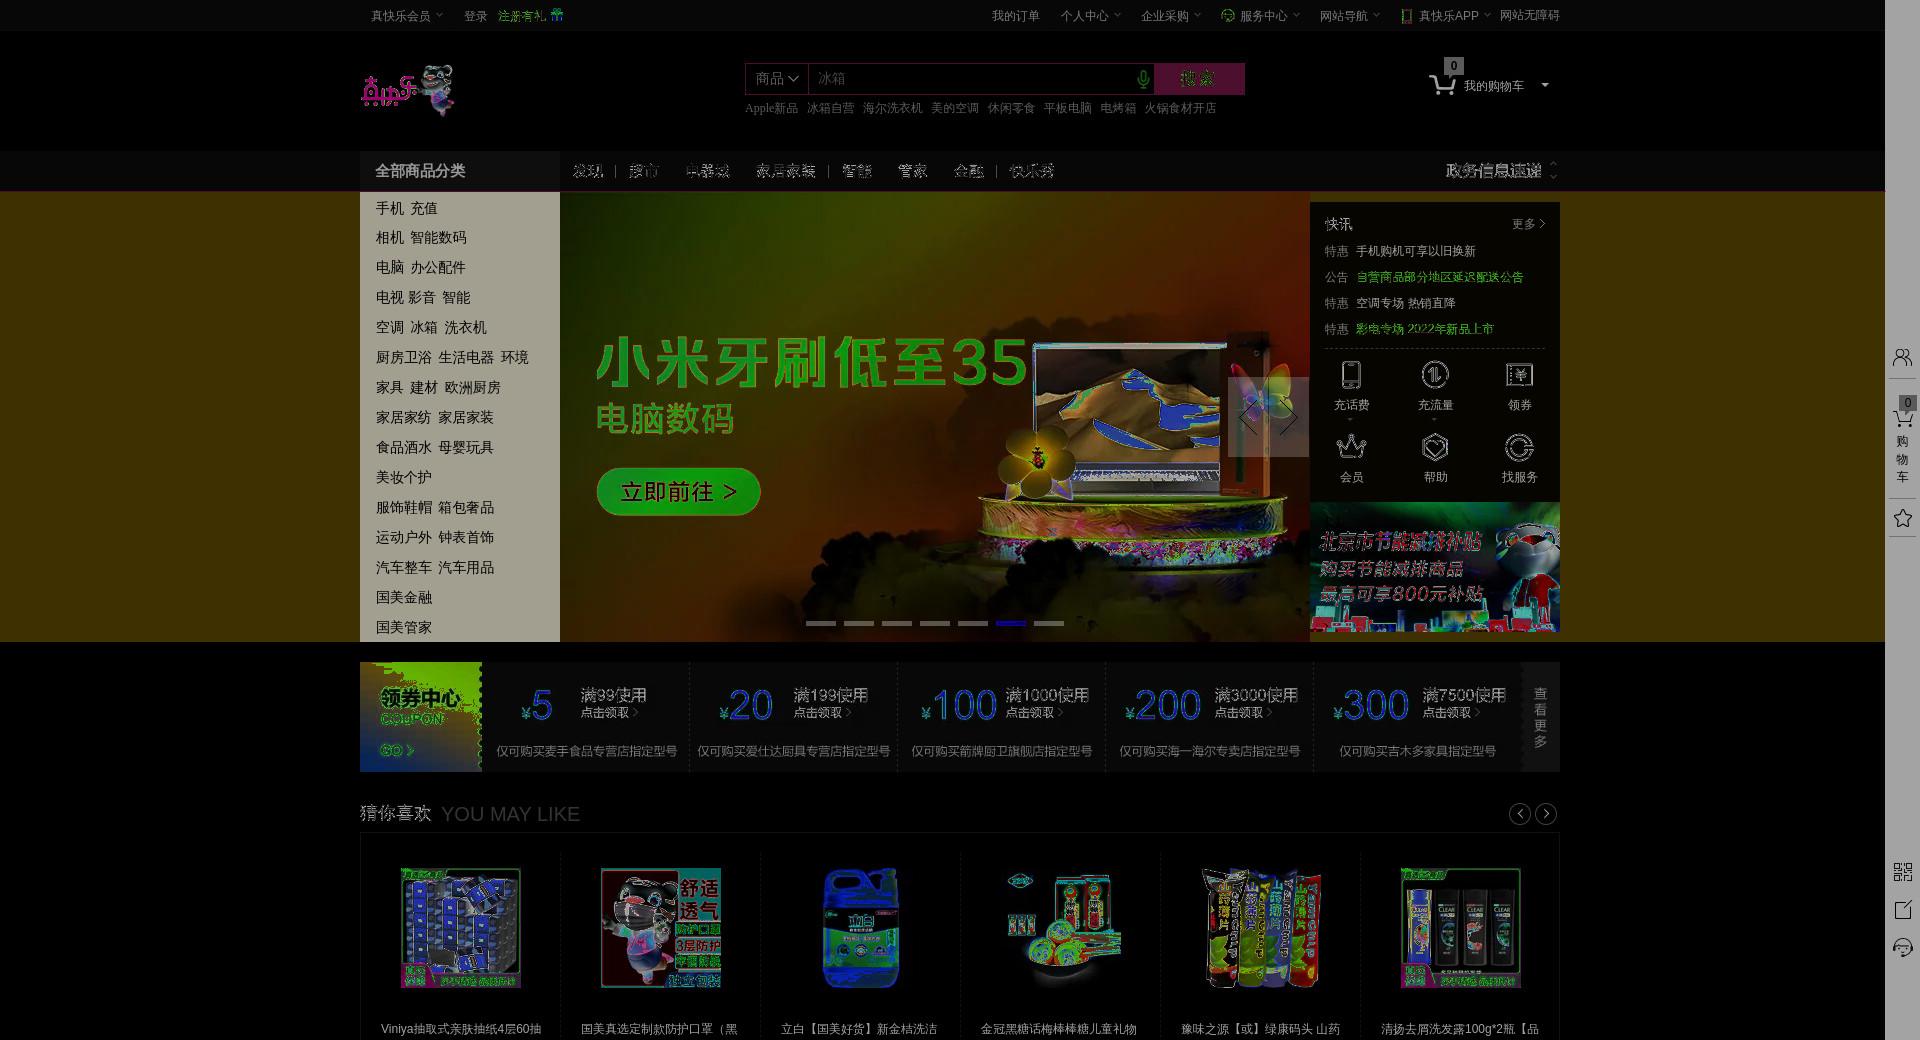Click the 找服务 service icon

[1519, 447]
